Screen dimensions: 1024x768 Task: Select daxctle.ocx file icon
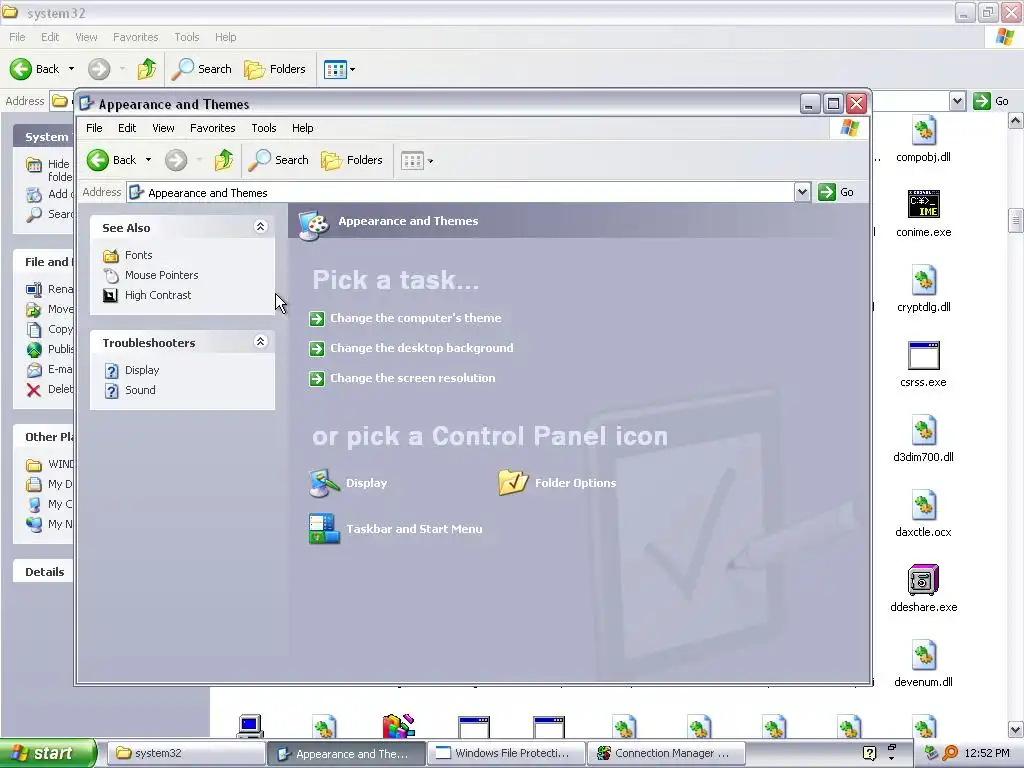point(923,506)
